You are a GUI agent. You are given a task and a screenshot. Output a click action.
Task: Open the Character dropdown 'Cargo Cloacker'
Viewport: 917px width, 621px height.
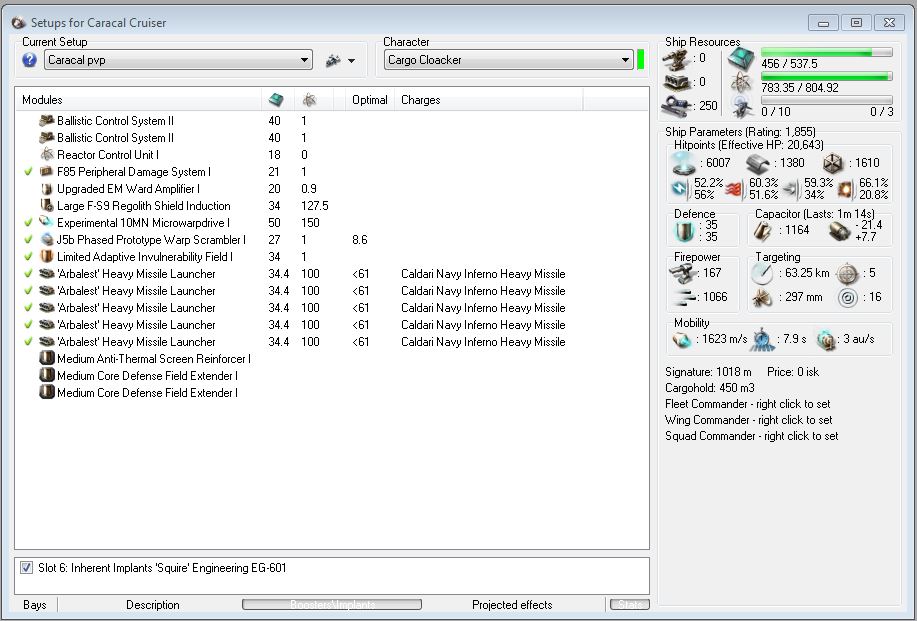pyautogui.click(x=508, y=61)
